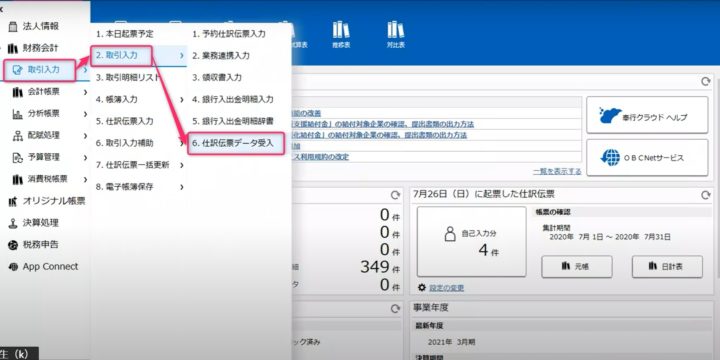The height and width of the screenshot is (360, 720).
Task: Refresh the top news panel
Action: click(x=705, y=82)
